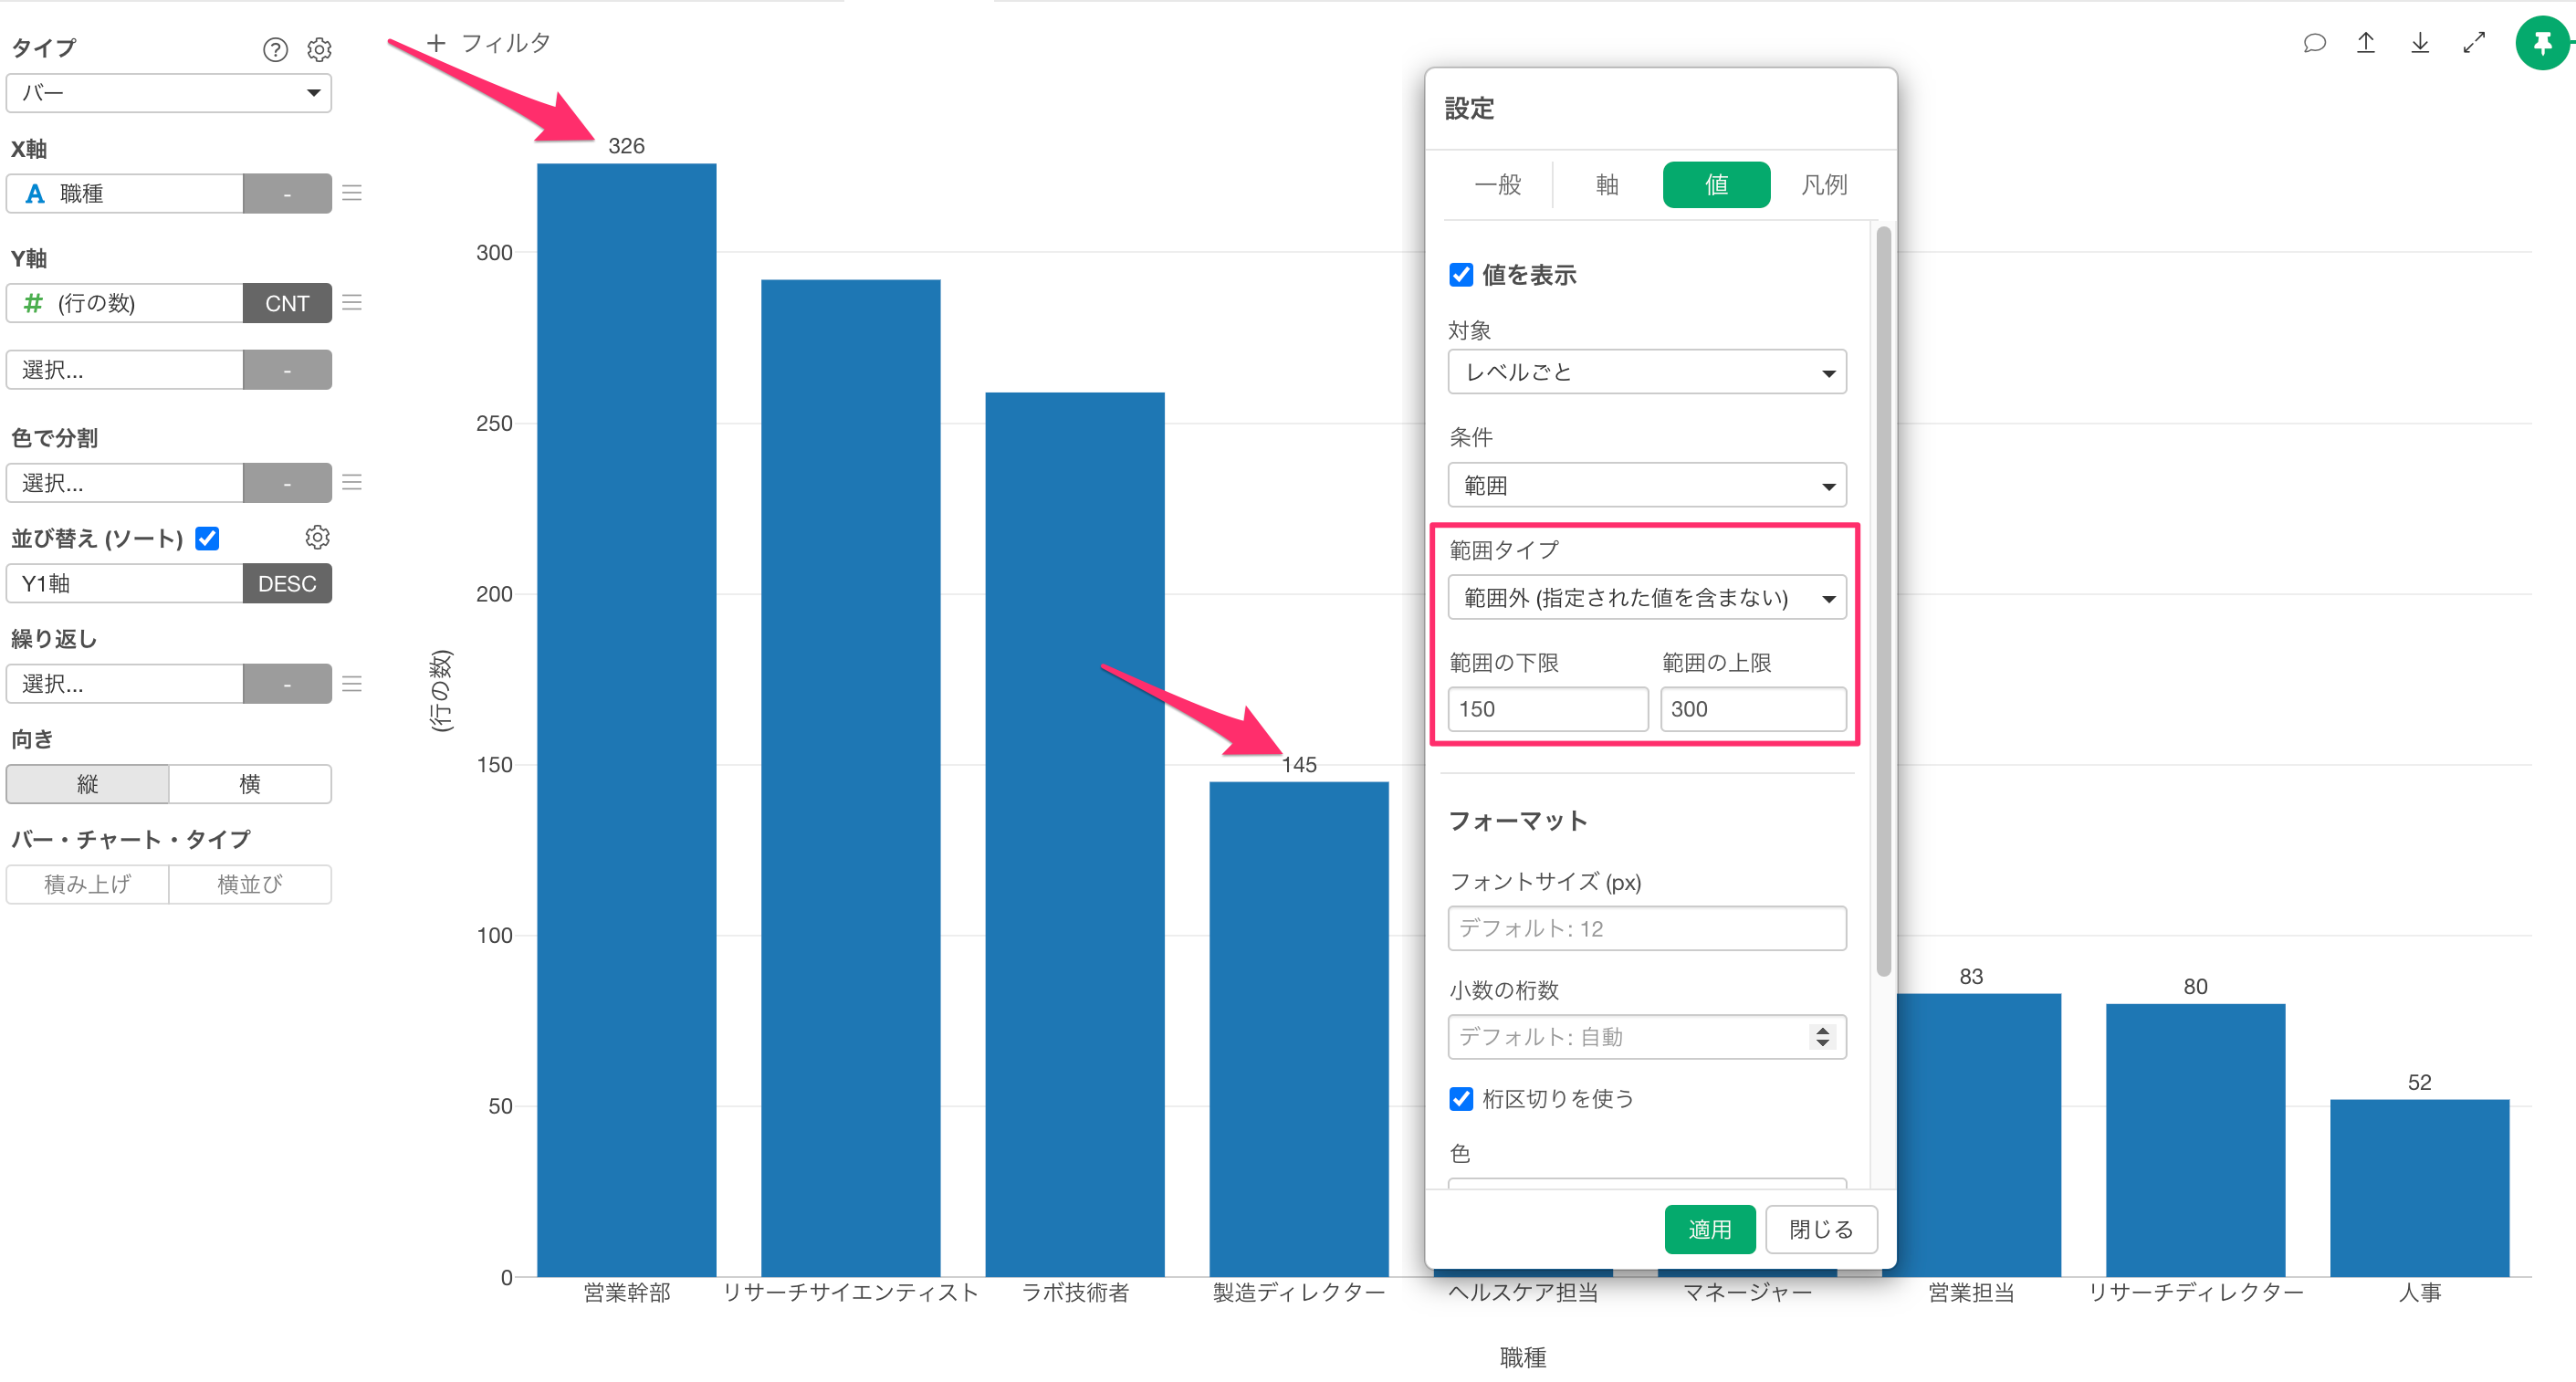Click settings dialog vertical scrollbar
Viewport: 2576px width, 1382px height.
(x=1883, y=602)
